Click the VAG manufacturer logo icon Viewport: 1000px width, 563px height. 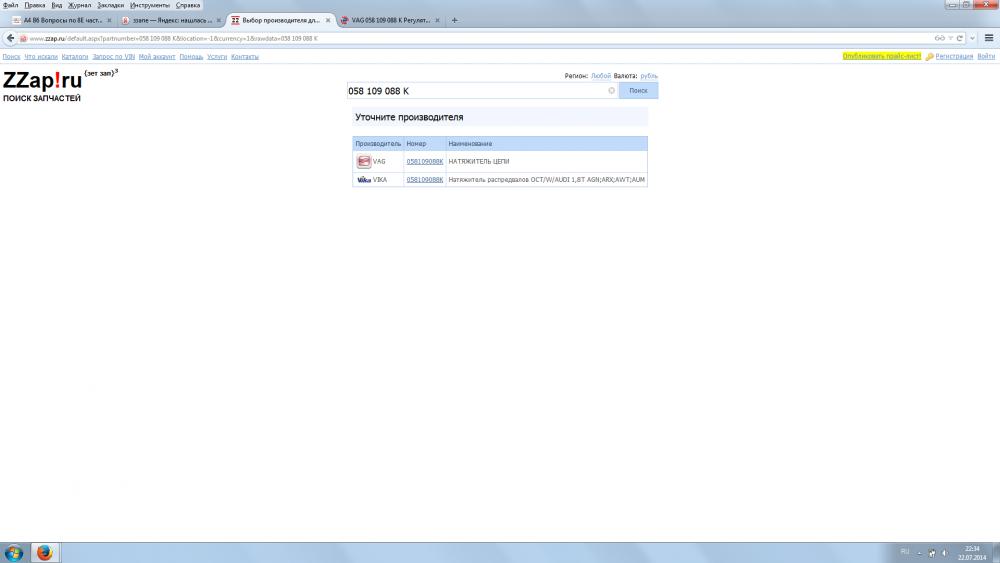pyautogui.click(x=364, y=162)
